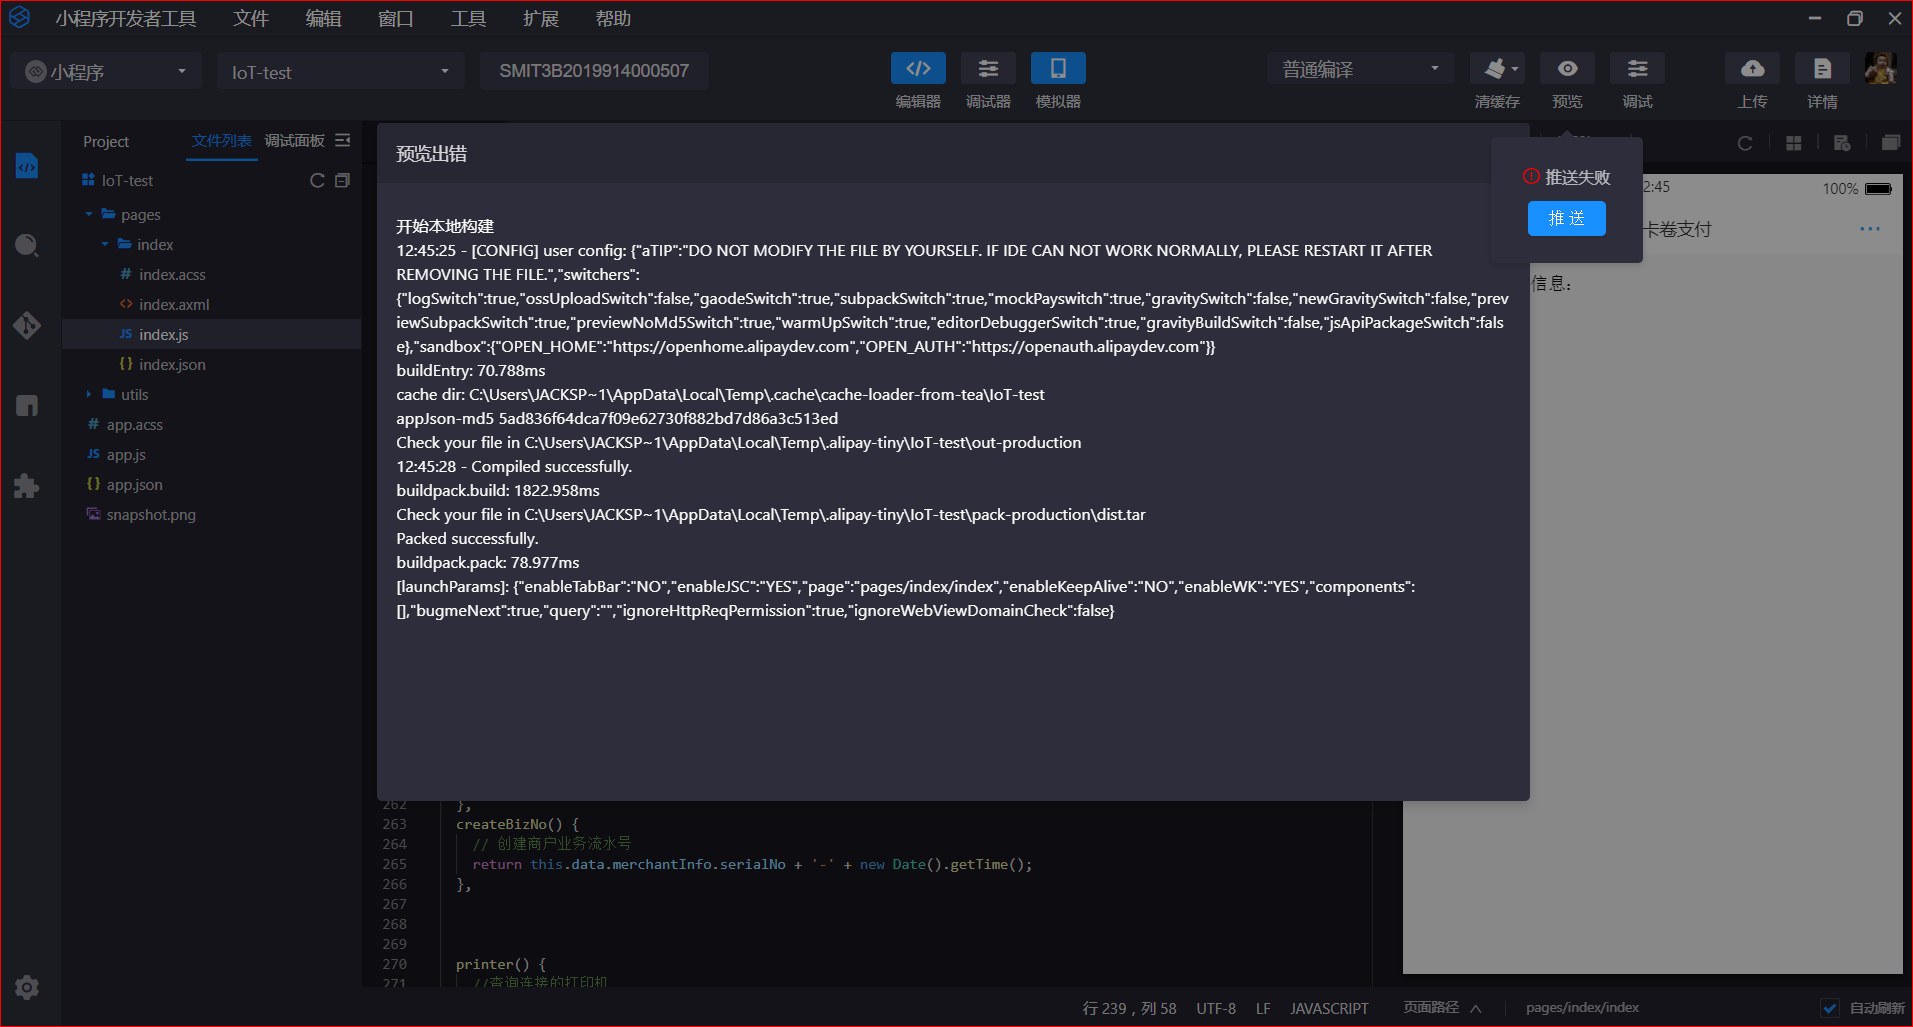Collapse the pages folder

(x=89, y=214)
